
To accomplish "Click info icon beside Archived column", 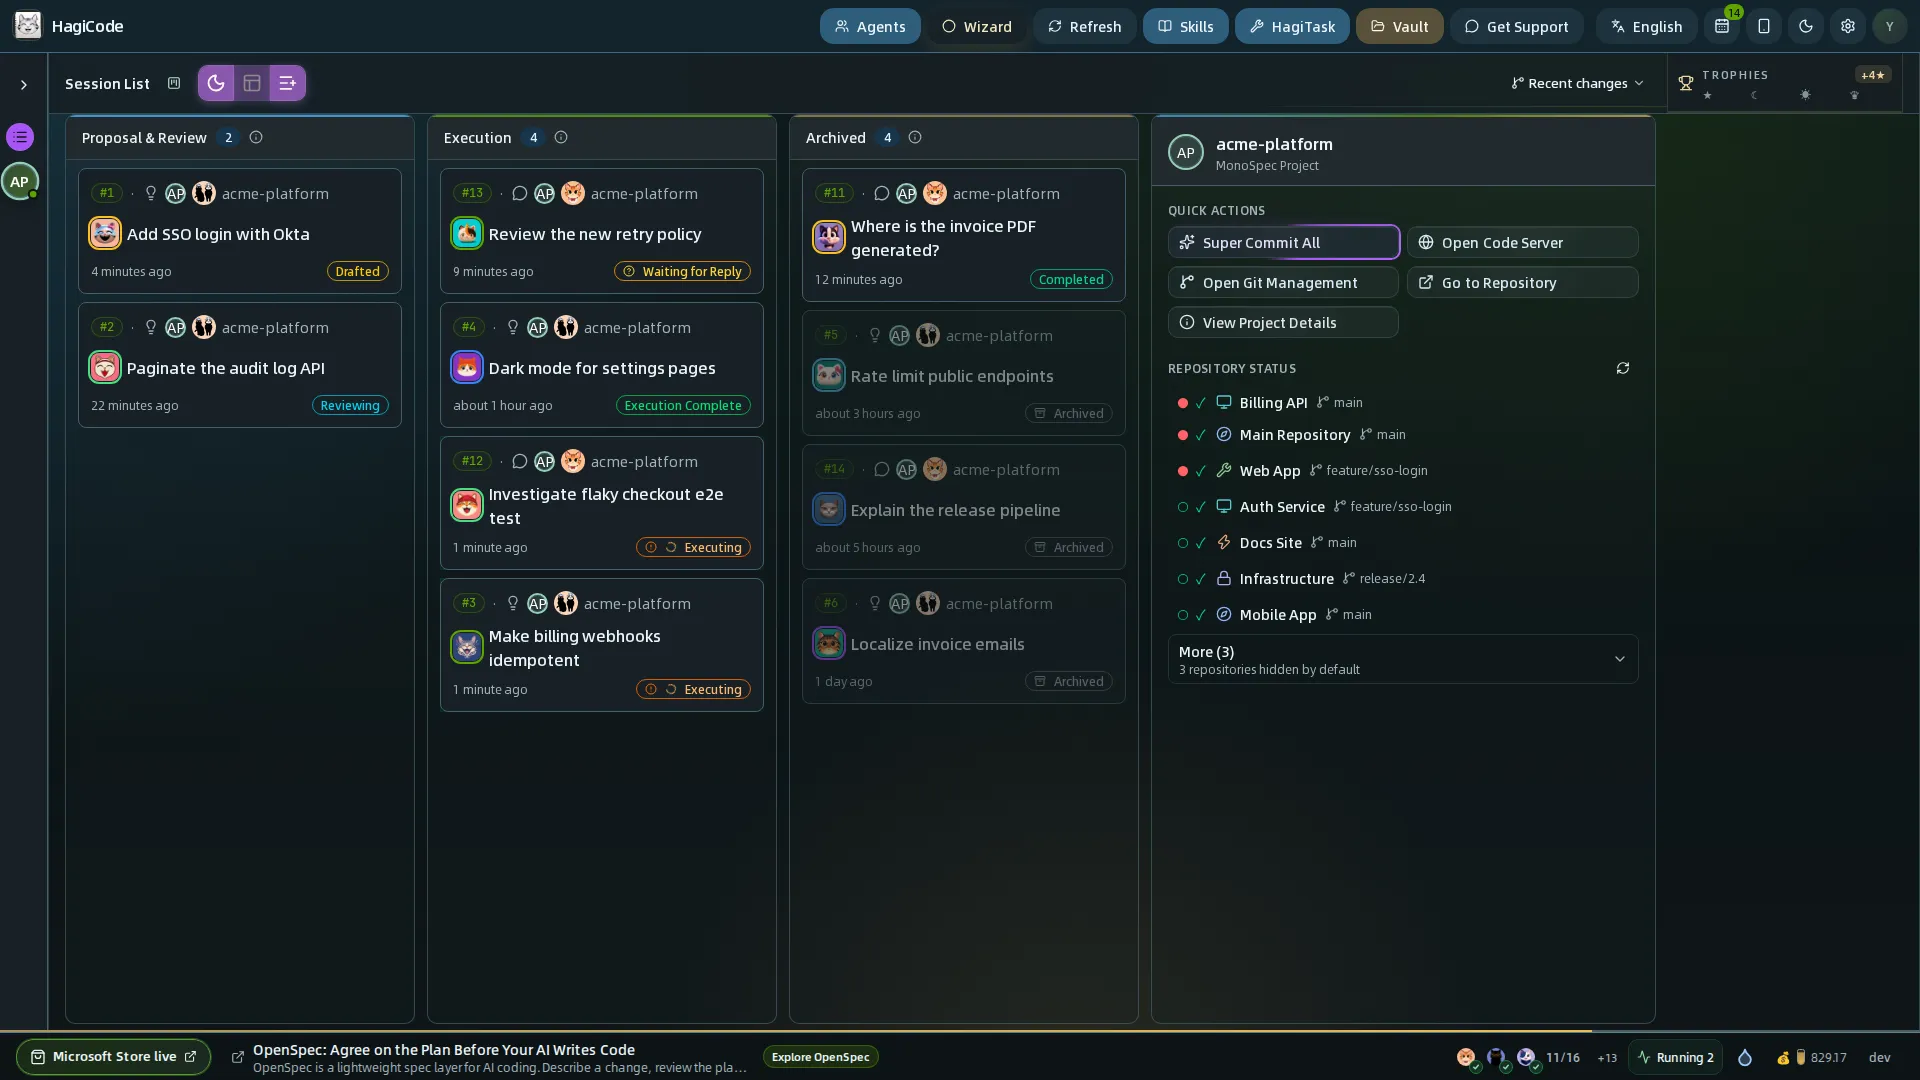I will (x=915, y=137).
